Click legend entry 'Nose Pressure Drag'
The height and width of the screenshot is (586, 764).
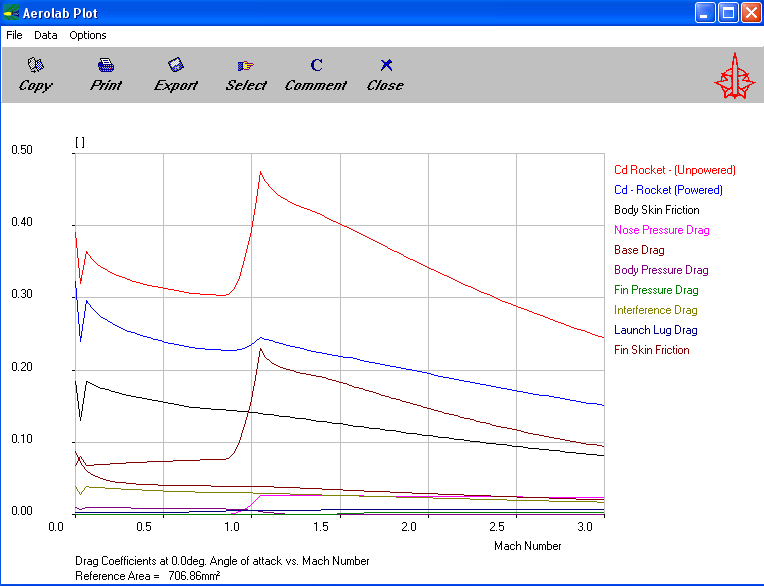pos(662,230)
